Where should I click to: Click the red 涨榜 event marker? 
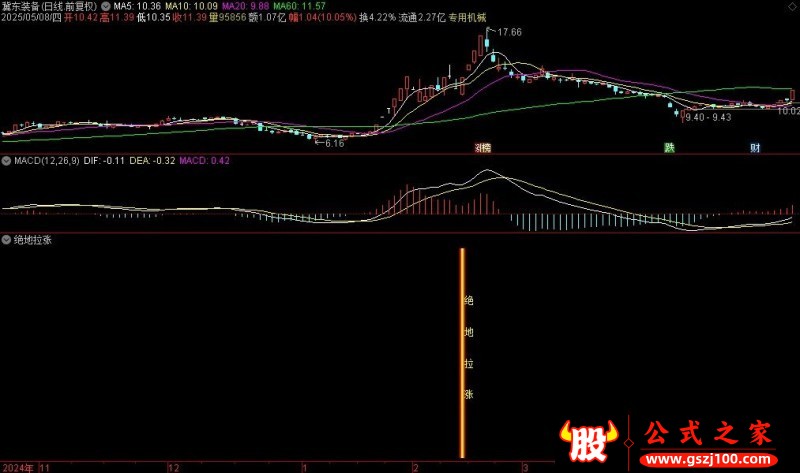(483, 148)
